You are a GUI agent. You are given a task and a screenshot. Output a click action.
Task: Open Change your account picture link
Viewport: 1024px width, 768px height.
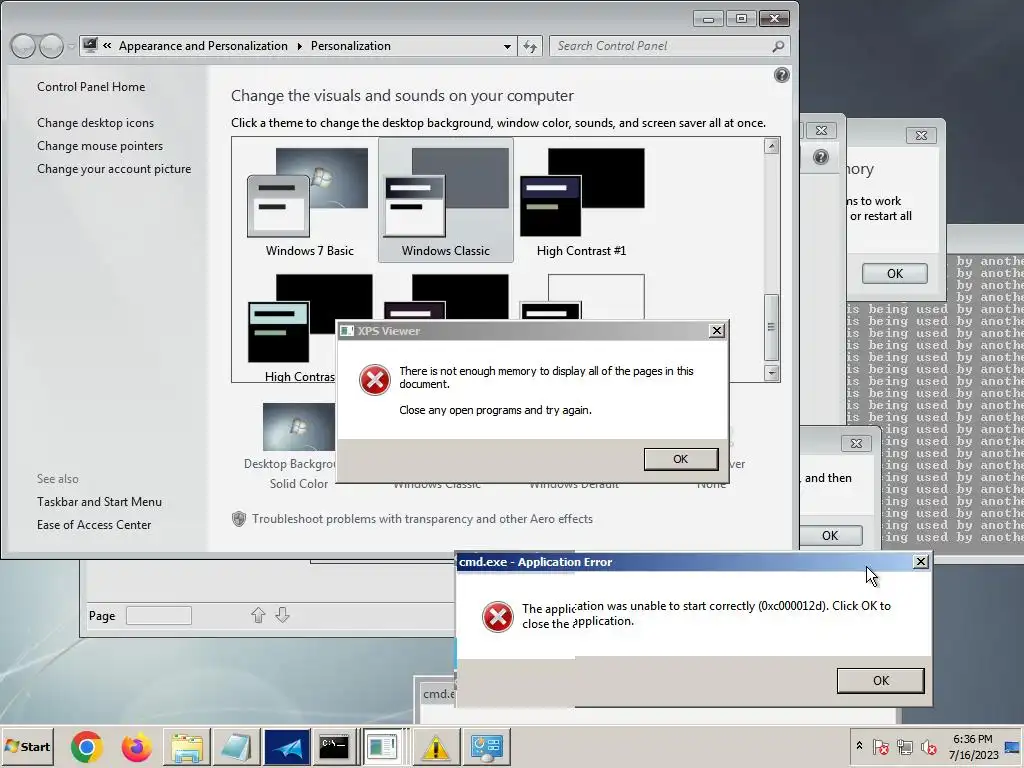pos(114,168)
